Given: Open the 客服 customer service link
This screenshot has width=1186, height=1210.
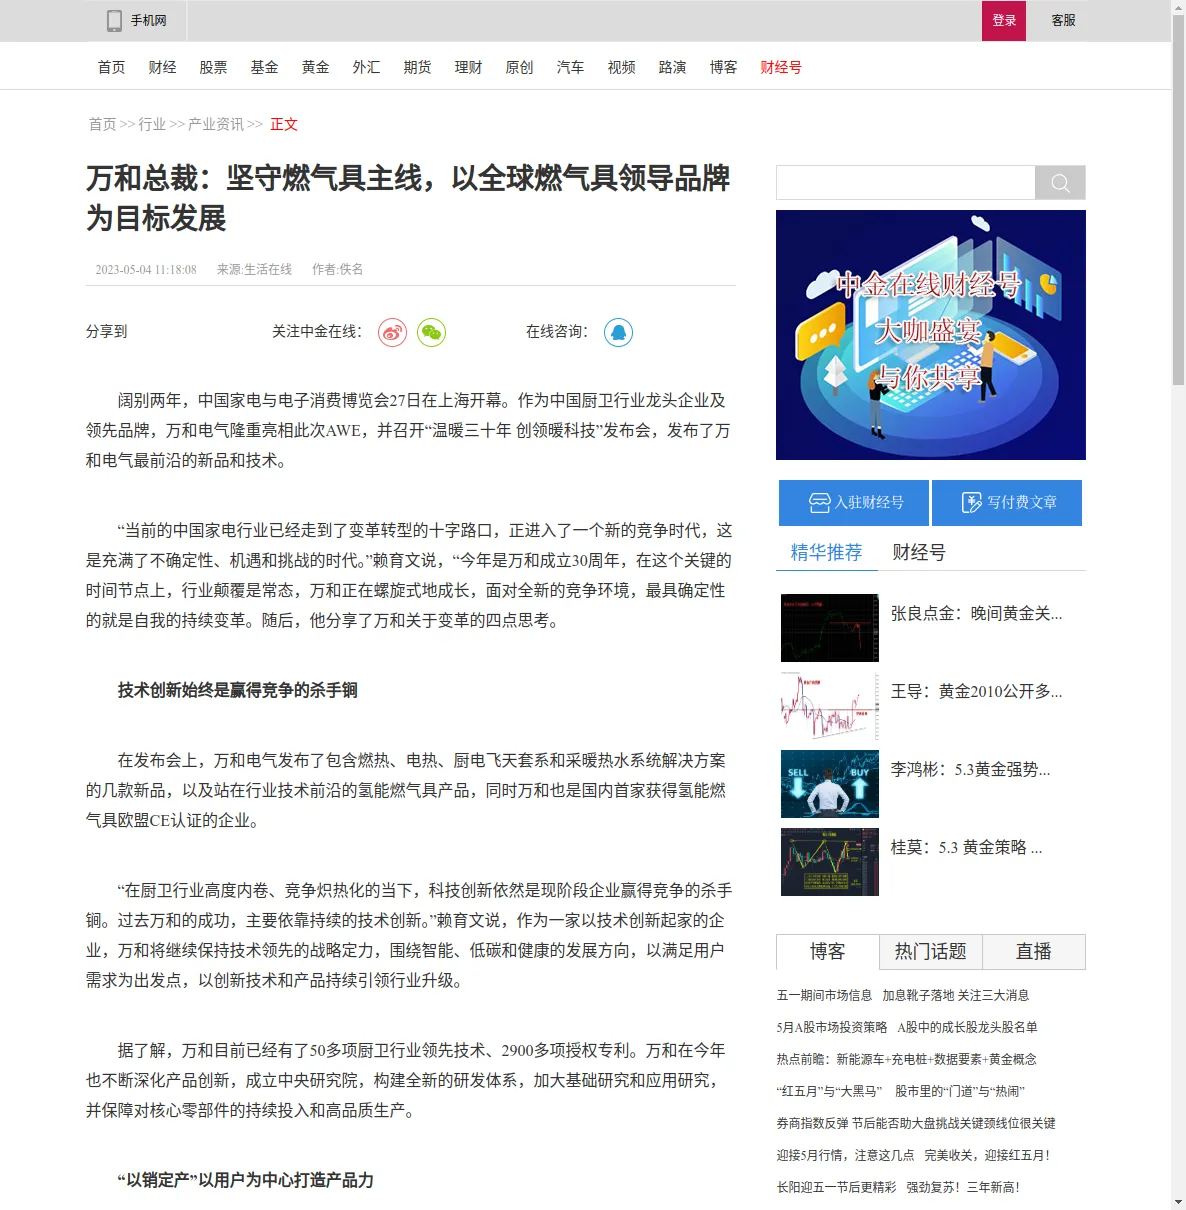Looking at the screenshot, I should tap(1064, 20).
